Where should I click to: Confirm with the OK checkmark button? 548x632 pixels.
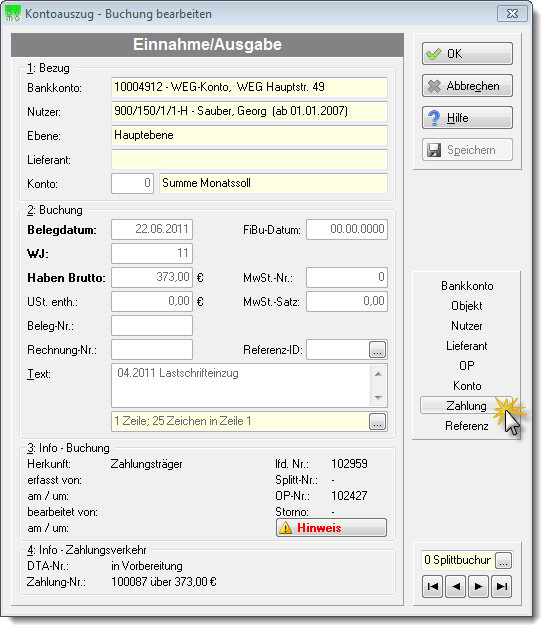(467, 54)
